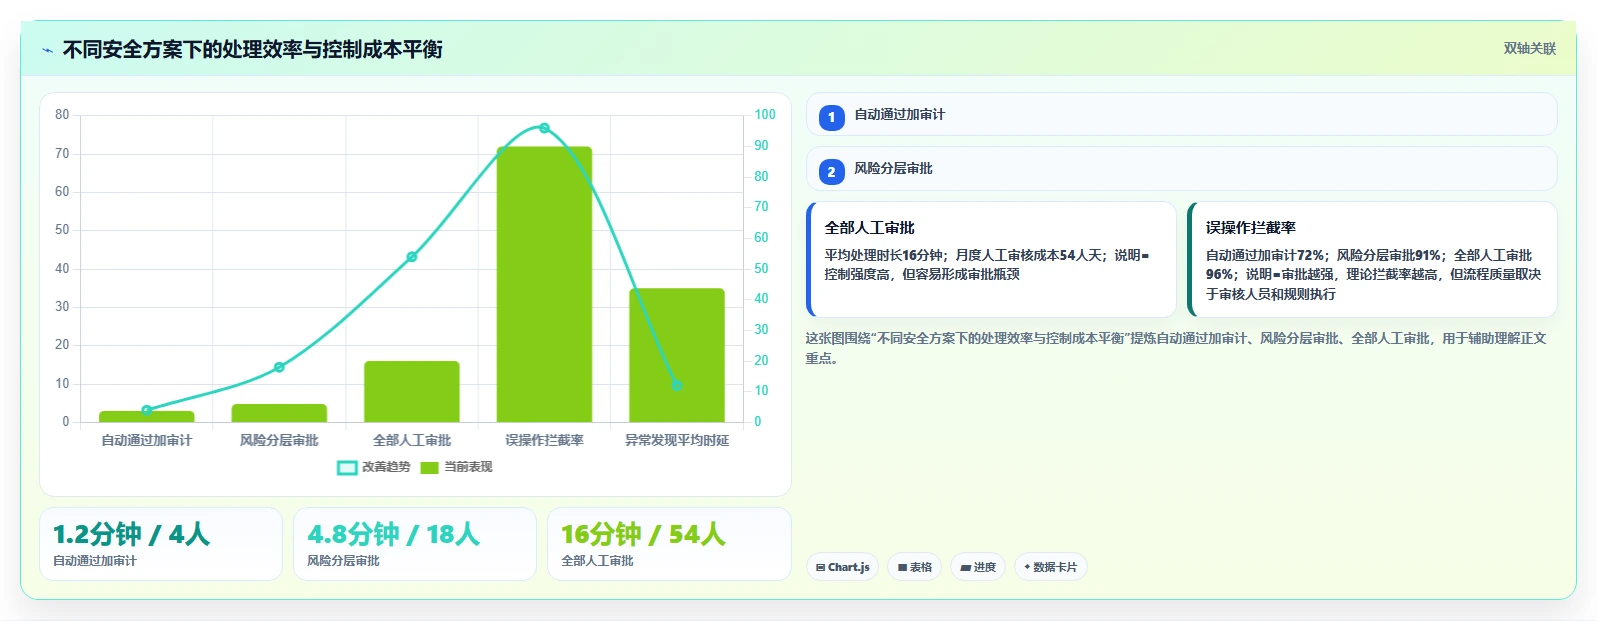Click trend line point above 风险分层审批 bar
Viewport: 1597px width, 621px height.
279,367
